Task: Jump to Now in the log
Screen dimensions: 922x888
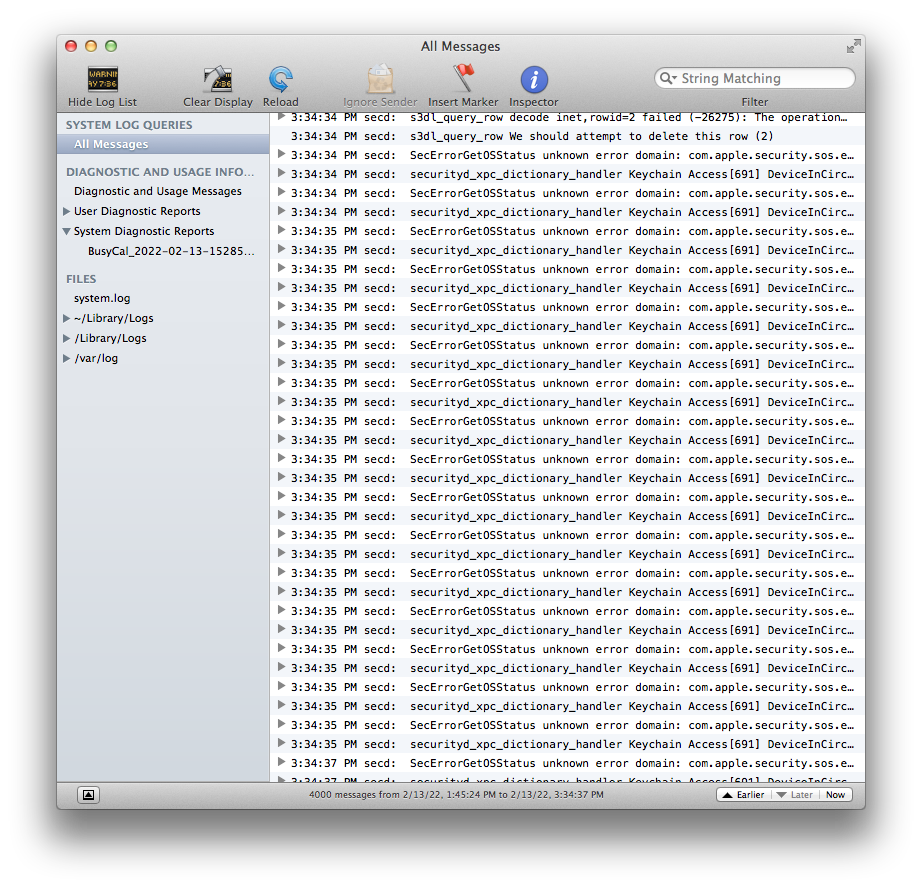Action: click(835, 794)
